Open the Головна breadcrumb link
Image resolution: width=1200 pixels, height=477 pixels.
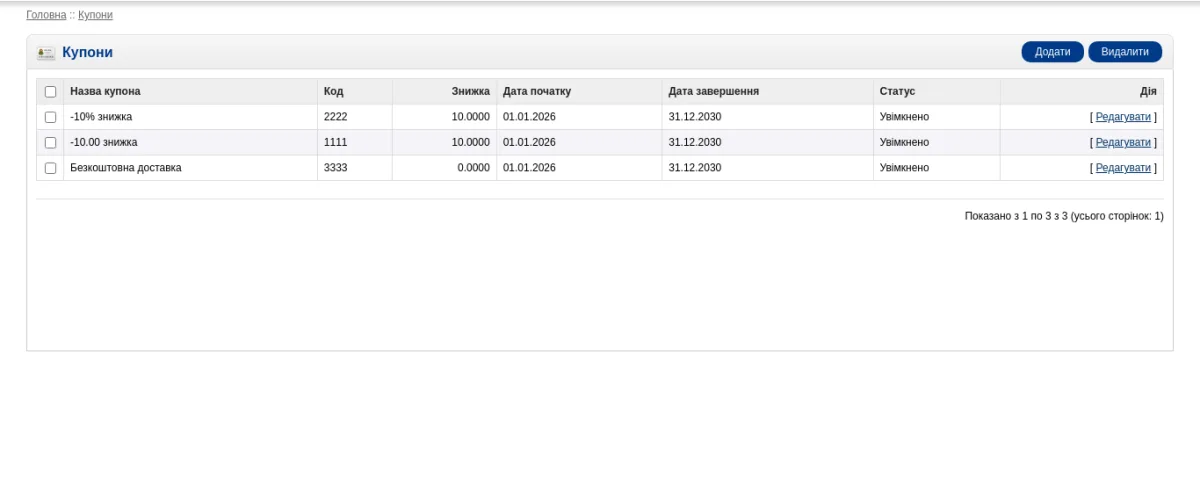click(46, 15)
